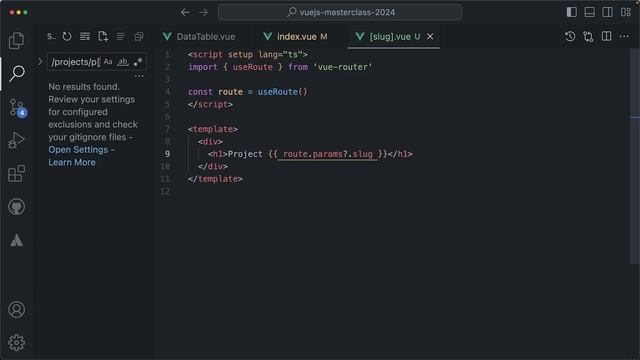Click the editor vertical scrollbar
Image resolution: width=640 pixels, height=360 pixels.
(x=635, y=157)
